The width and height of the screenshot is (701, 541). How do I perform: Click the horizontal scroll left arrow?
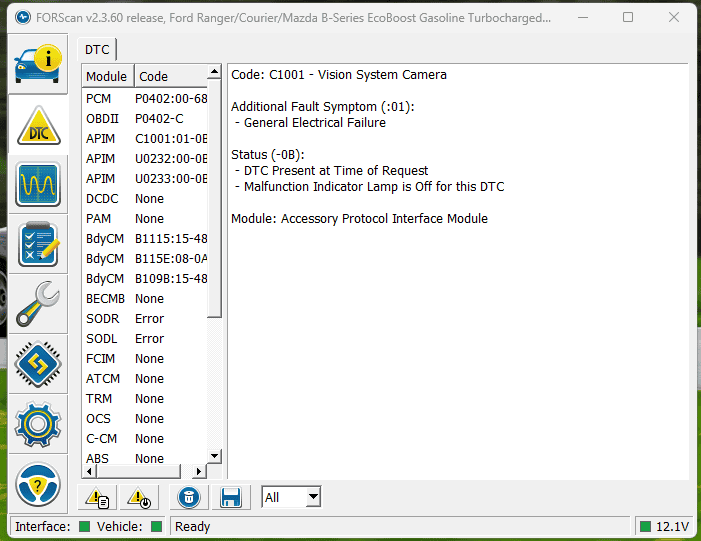[89, 471]
